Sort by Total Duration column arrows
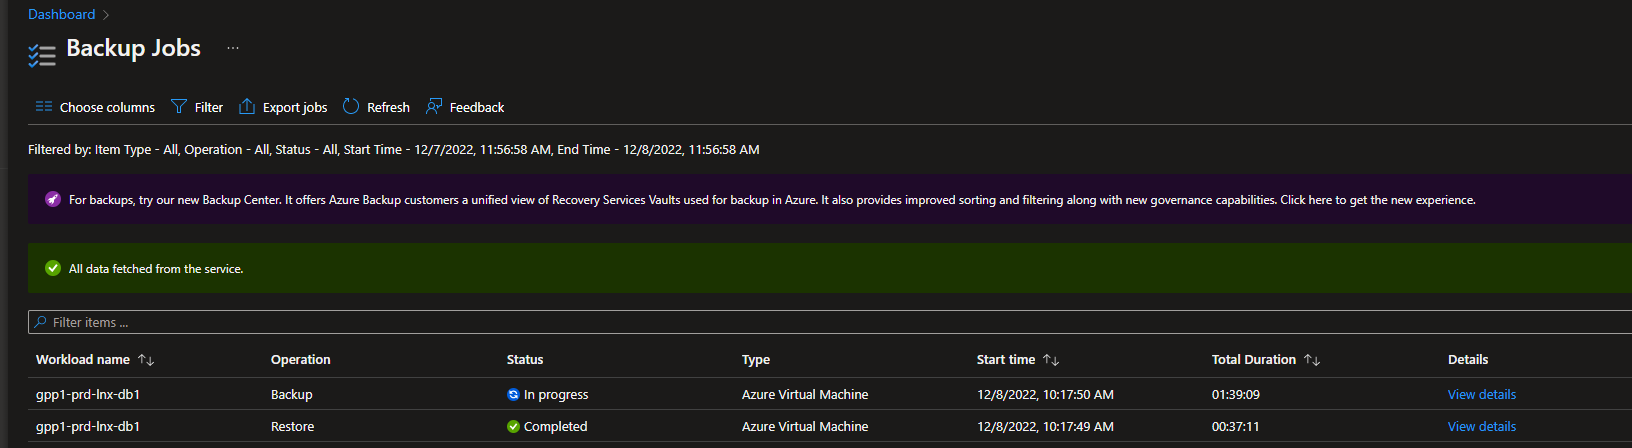The image size is (1632, 448). [1312, 360]
